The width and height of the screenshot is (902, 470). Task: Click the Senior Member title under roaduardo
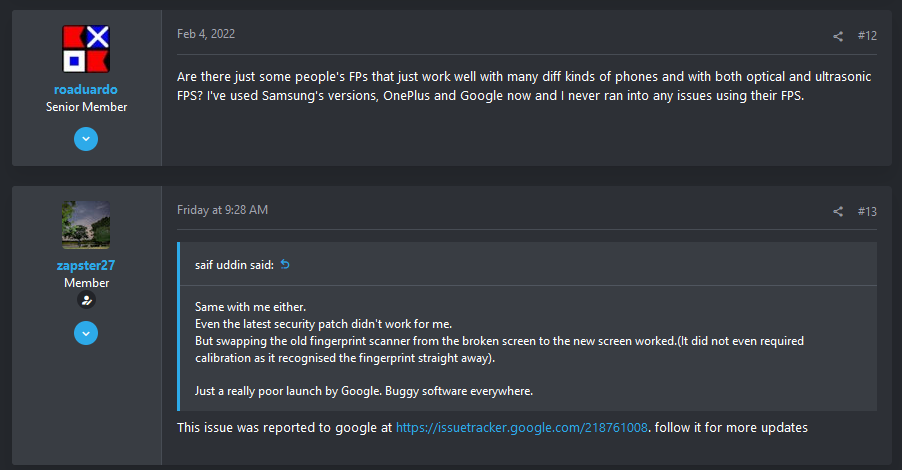tap(86, 107)
